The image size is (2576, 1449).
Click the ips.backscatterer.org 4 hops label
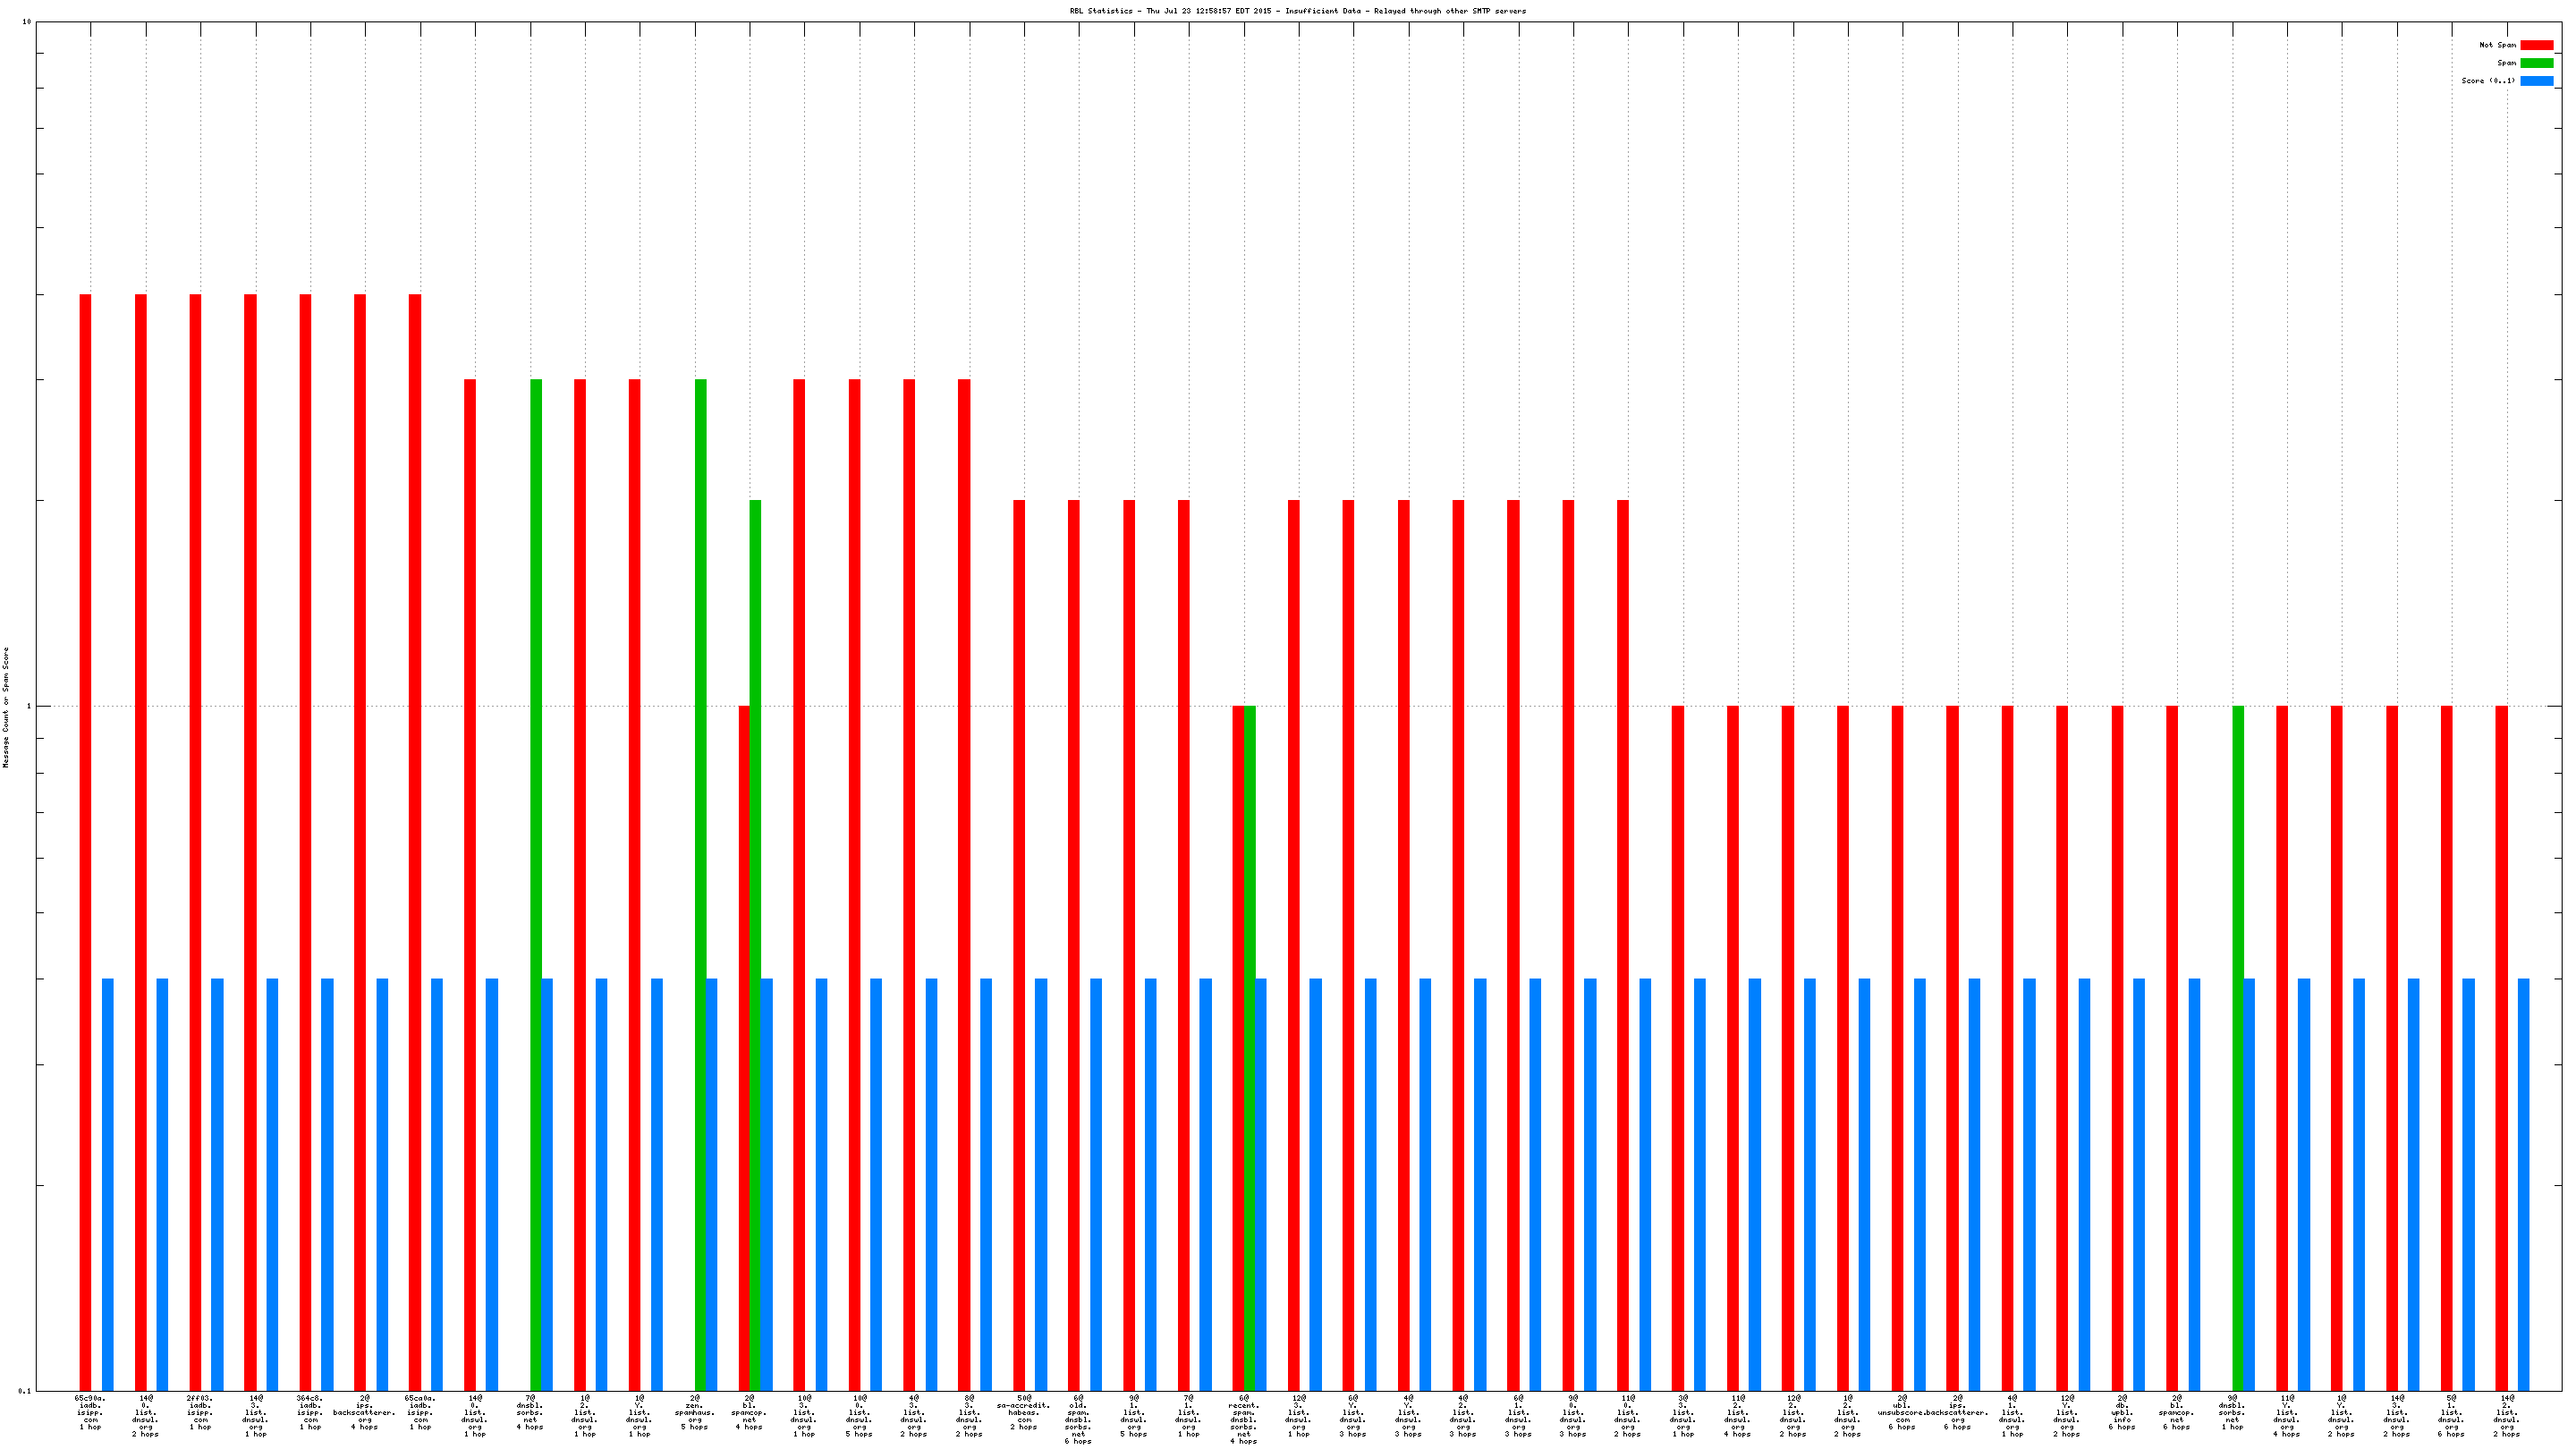364,1412
